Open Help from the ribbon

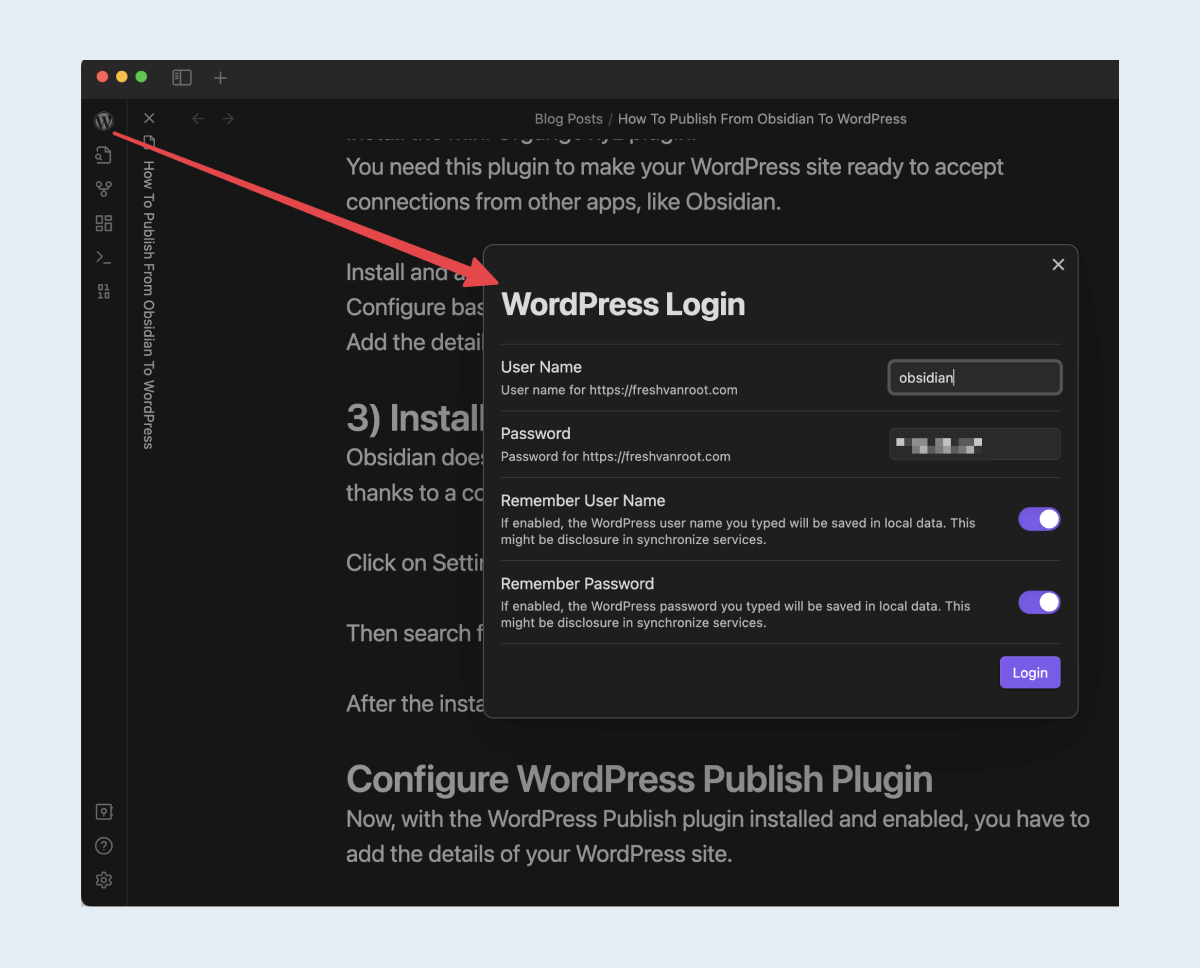click(104, 846)
